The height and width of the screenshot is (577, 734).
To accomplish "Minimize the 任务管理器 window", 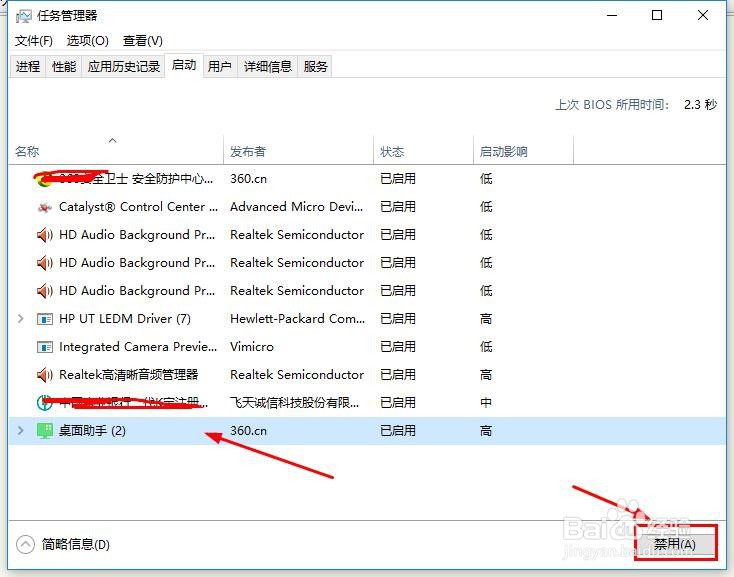I will tap(612, 15).
